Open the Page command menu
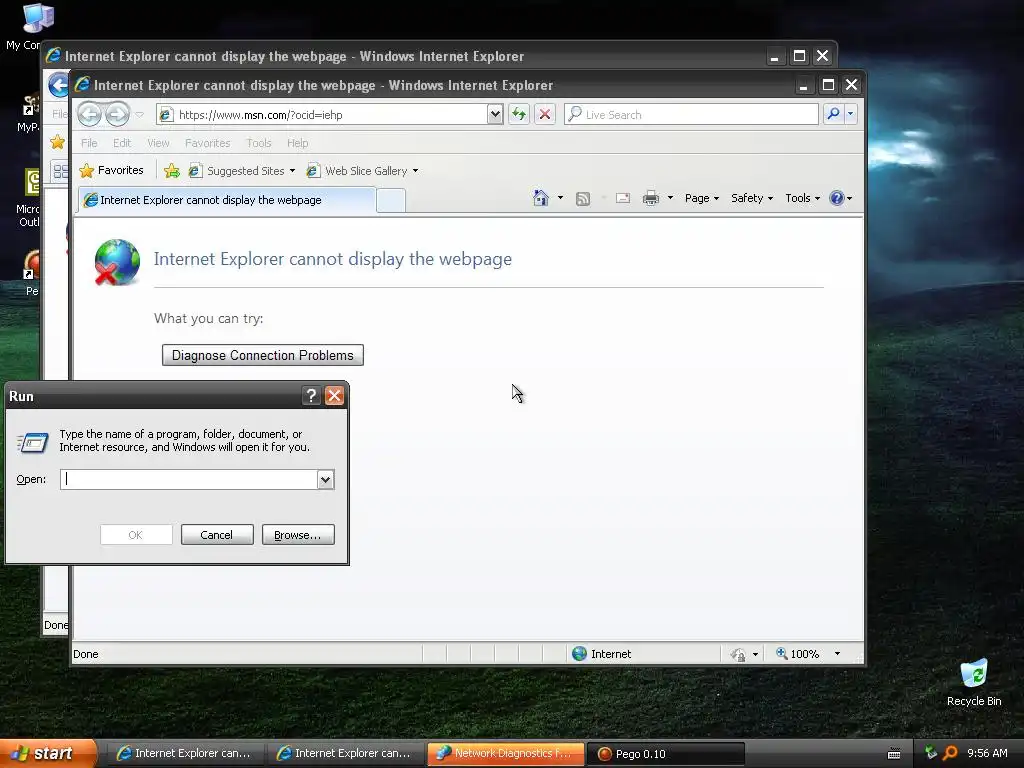The height and width of the screenshot is (768, 1024). pos(701,198)
